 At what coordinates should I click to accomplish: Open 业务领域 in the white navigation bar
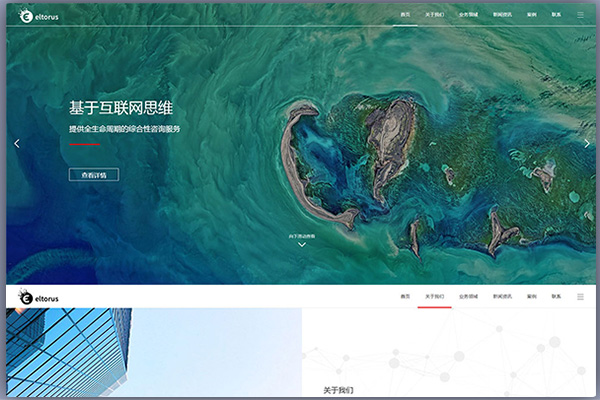click(x=468, y=297)
